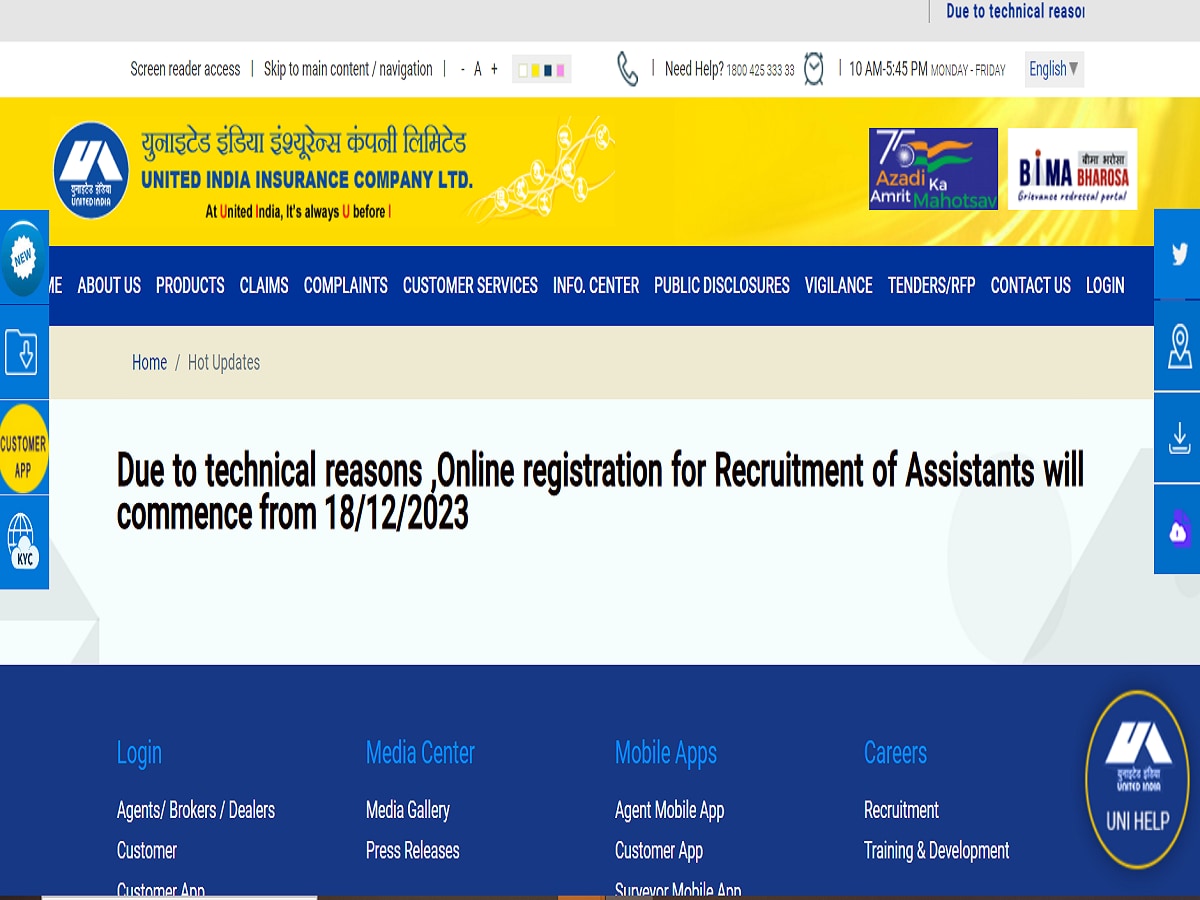Viewport: 1200px width, 900px height.
Task: Decrease font size with the minus control
Action: click(x=462, y=69)
